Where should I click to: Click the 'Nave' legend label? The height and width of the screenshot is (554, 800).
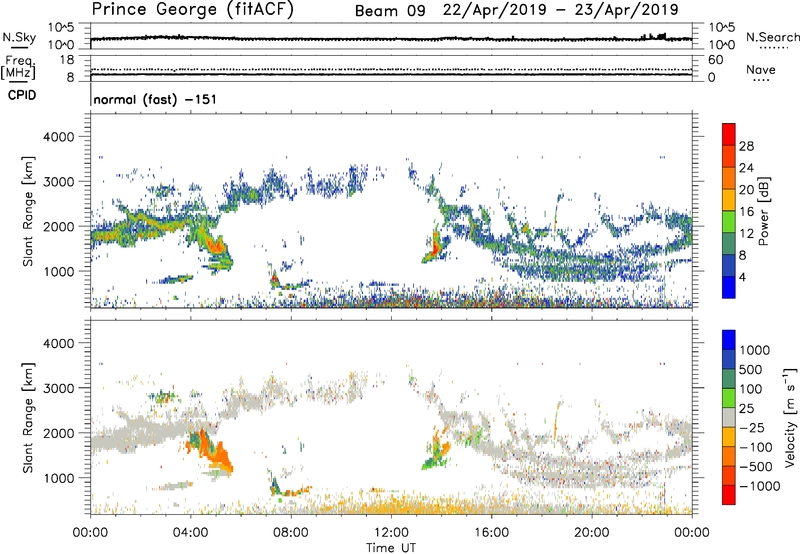tap(761, 70)
